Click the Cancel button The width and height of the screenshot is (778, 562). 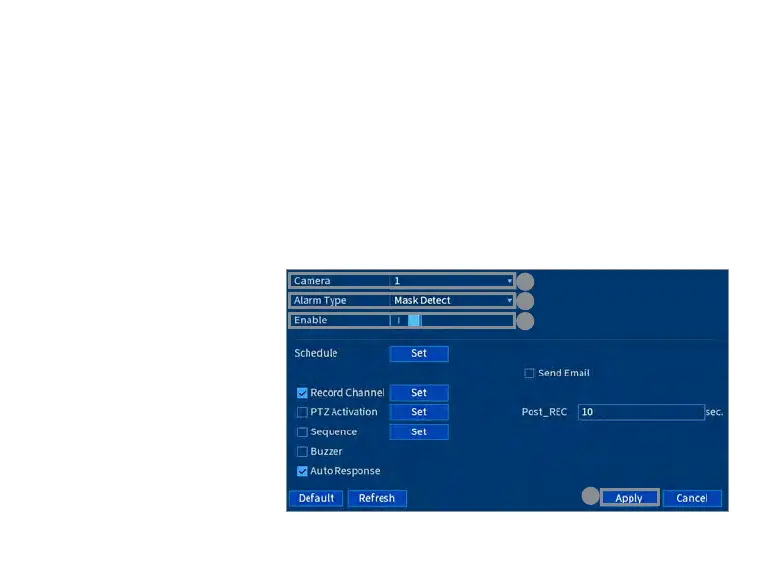click(x=692, y=499)
